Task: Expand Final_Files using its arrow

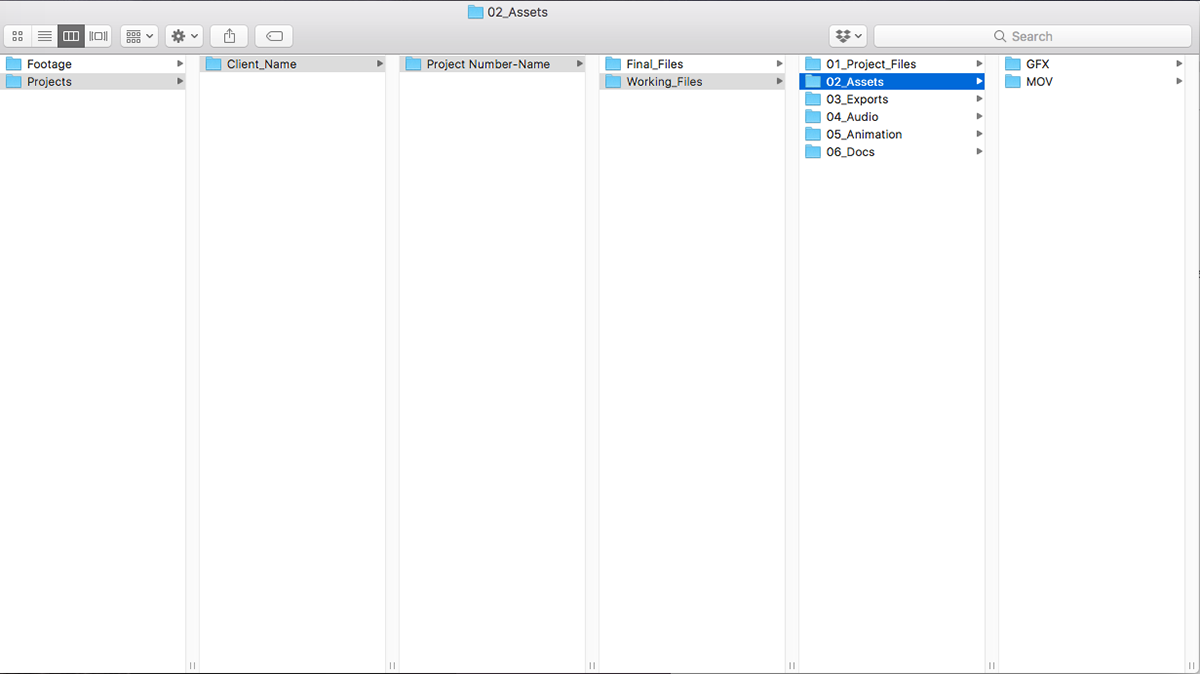Action: (x=780, y=64)
